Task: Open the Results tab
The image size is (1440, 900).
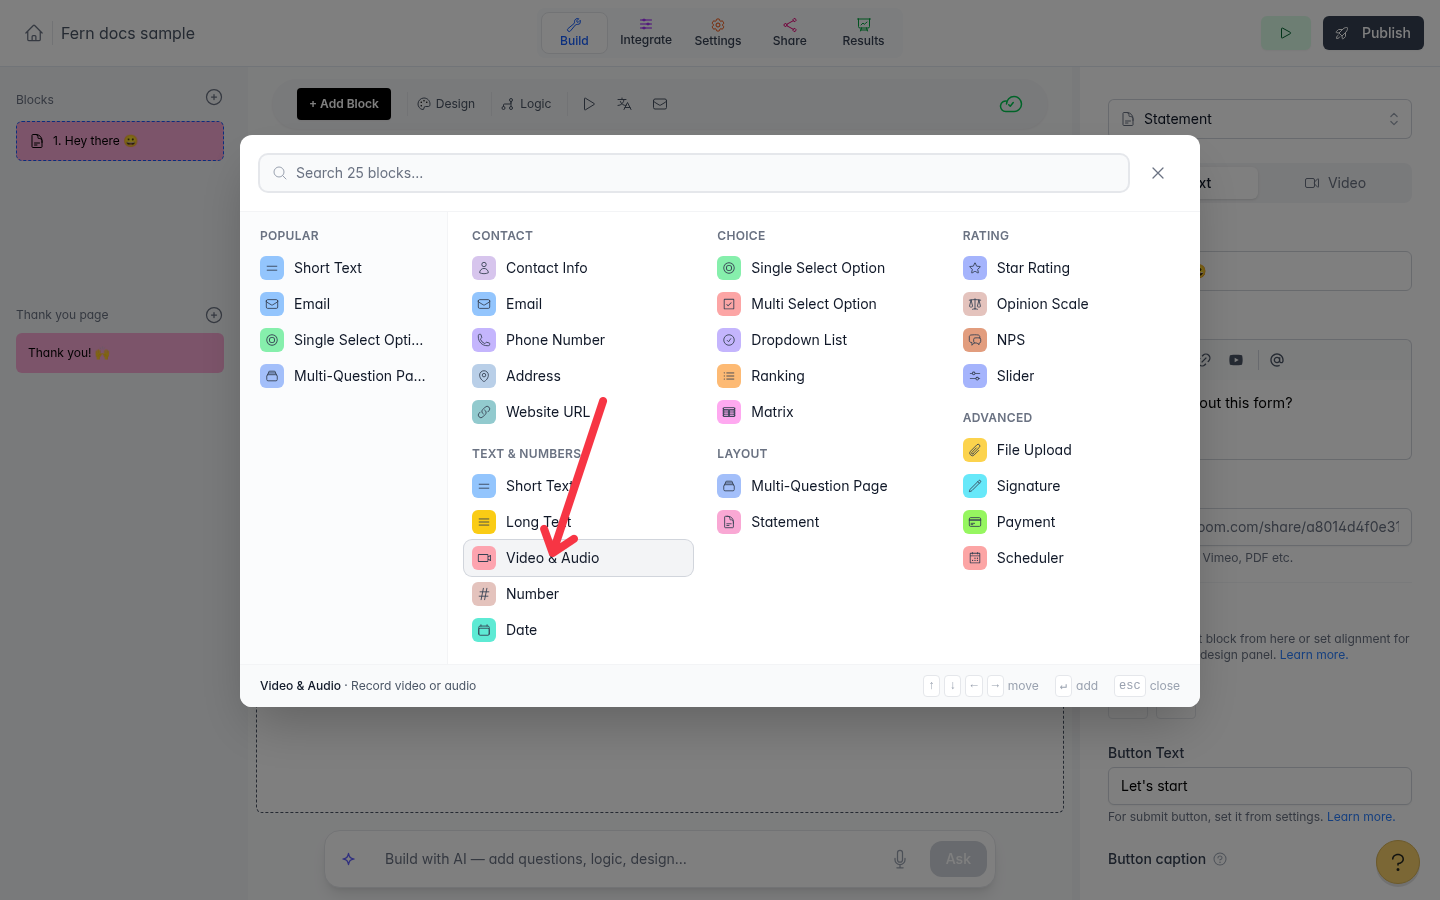Action: (863, 32)
